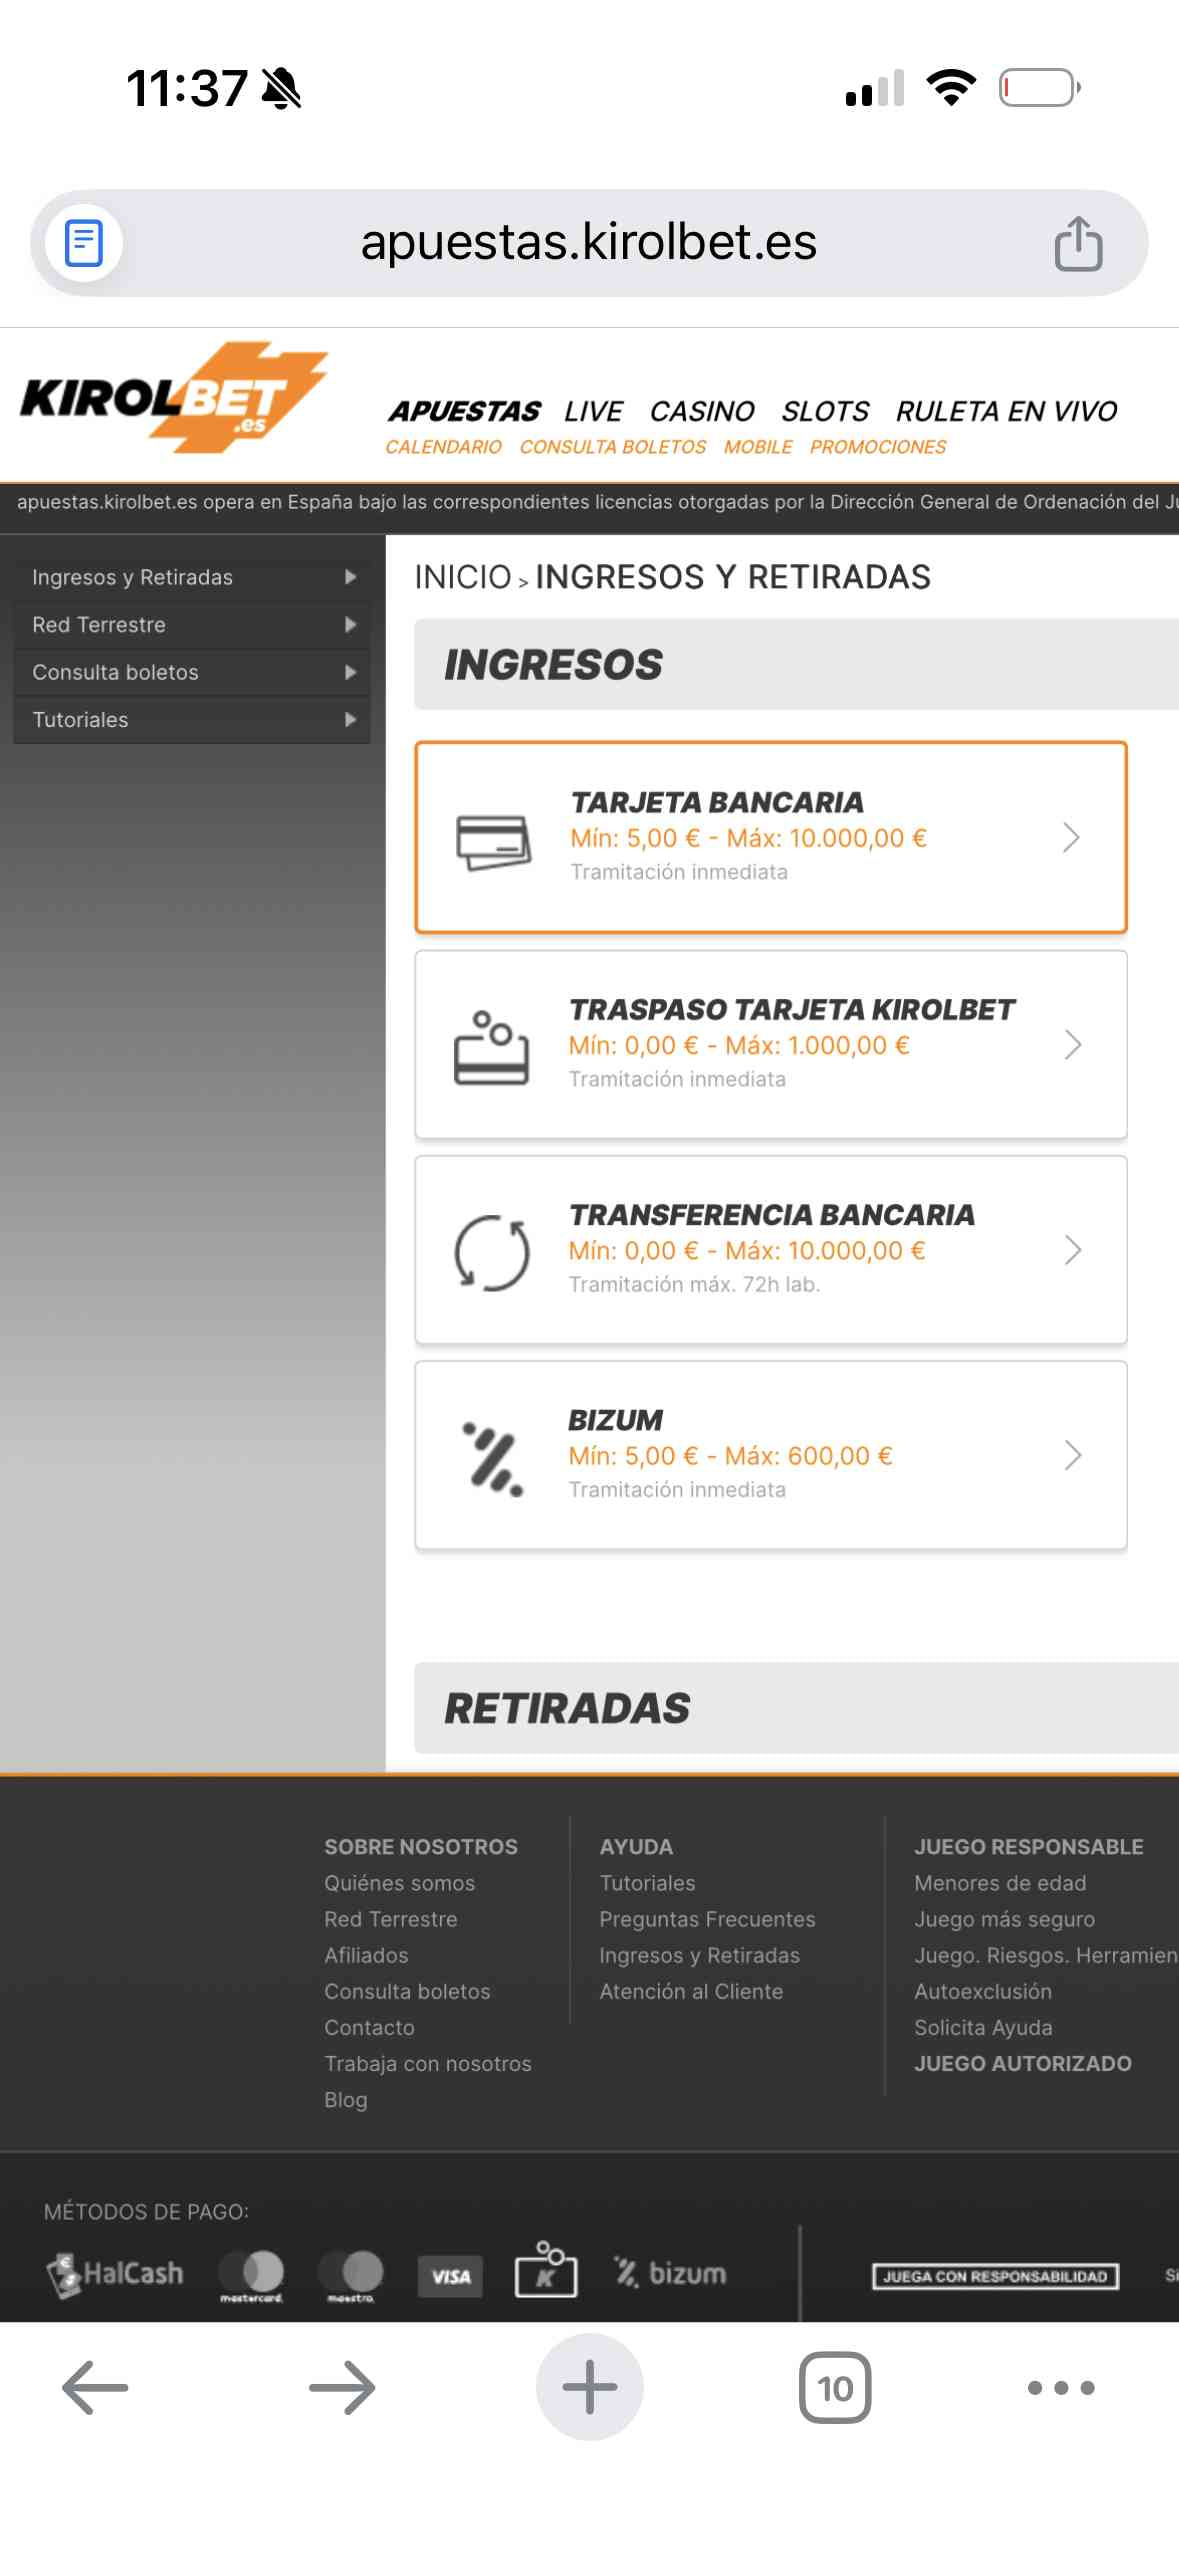Click the Traspaso Tarjeta Kirolbet icon
Image resolution: width=1179 pixels, height=2556 pixels.
491,1047
